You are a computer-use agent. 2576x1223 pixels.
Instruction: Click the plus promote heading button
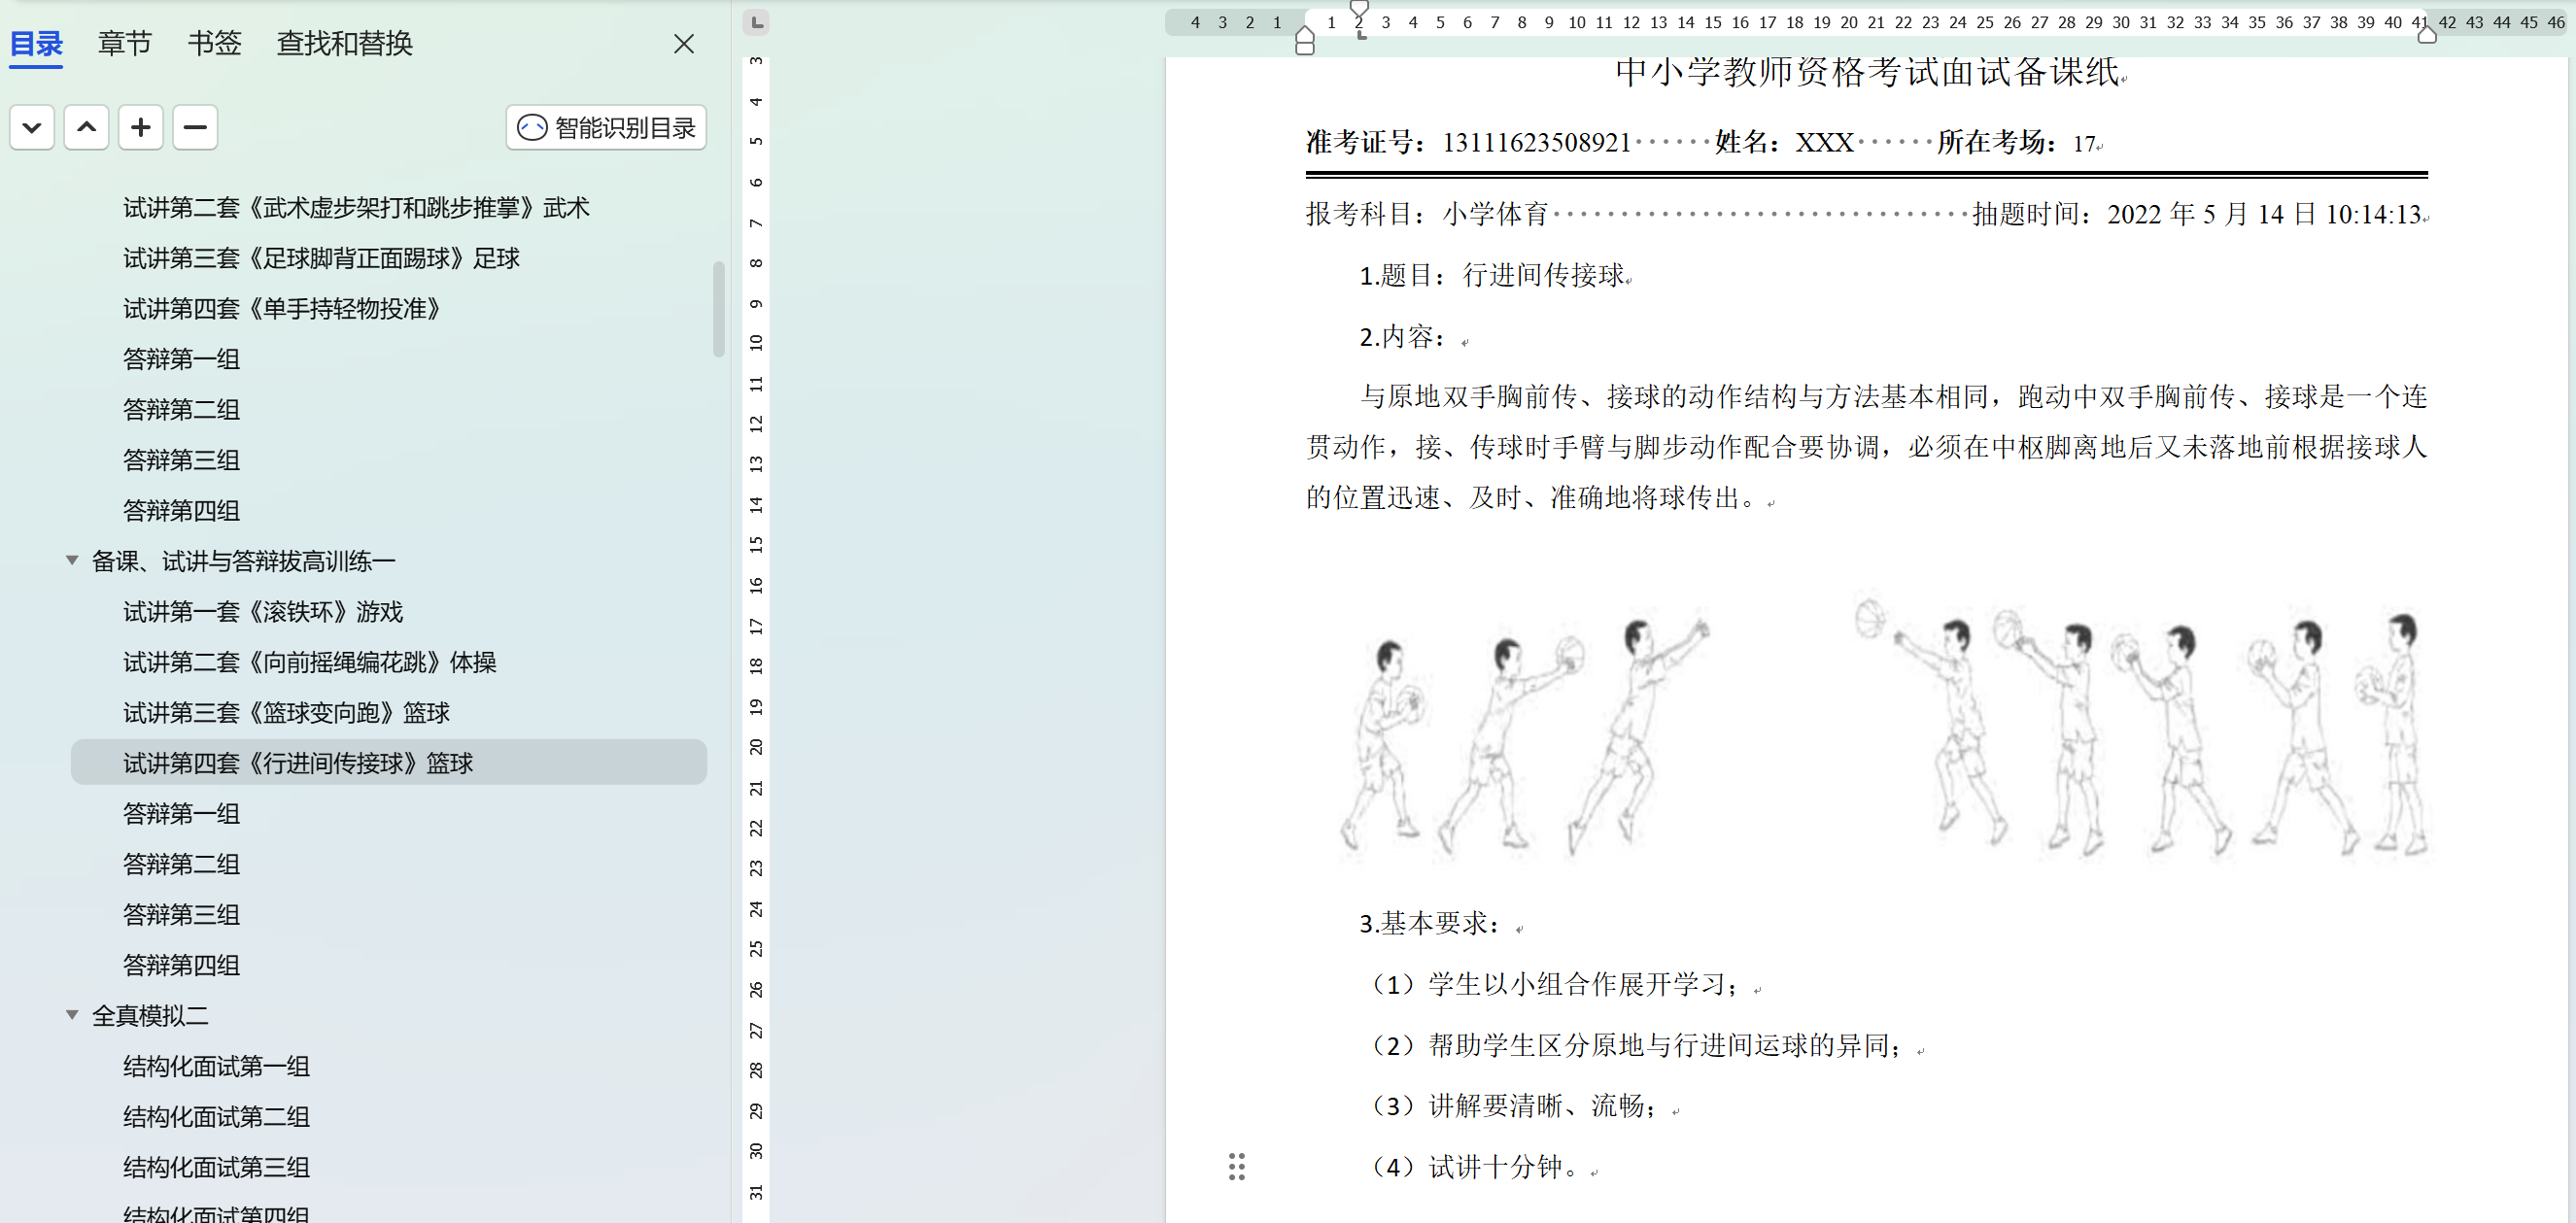[x=140, y=128]
